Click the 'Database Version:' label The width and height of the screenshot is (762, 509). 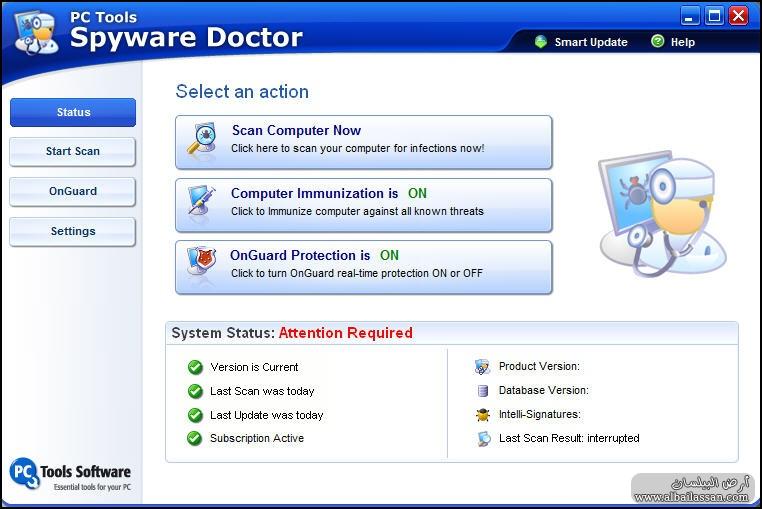pyautogui.click(x=543, y=390)
